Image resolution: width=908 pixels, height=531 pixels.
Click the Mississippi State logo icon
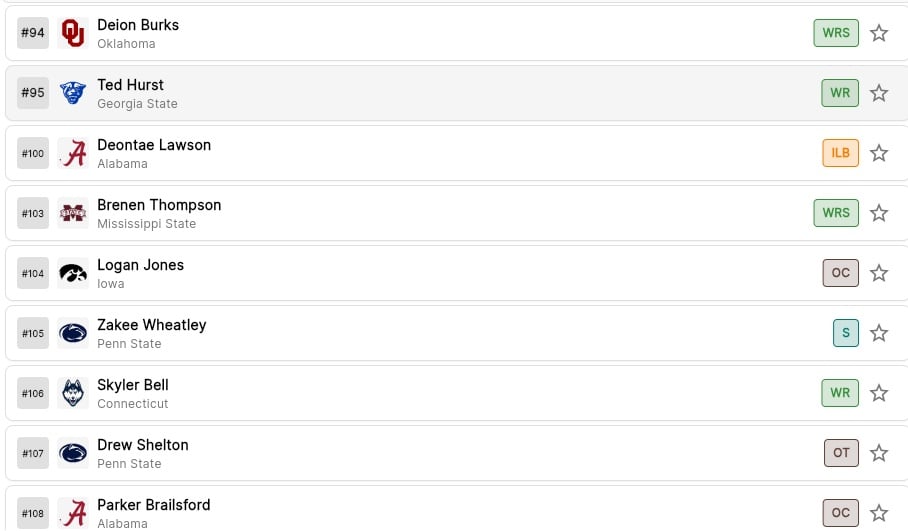(x=73, y=213)
